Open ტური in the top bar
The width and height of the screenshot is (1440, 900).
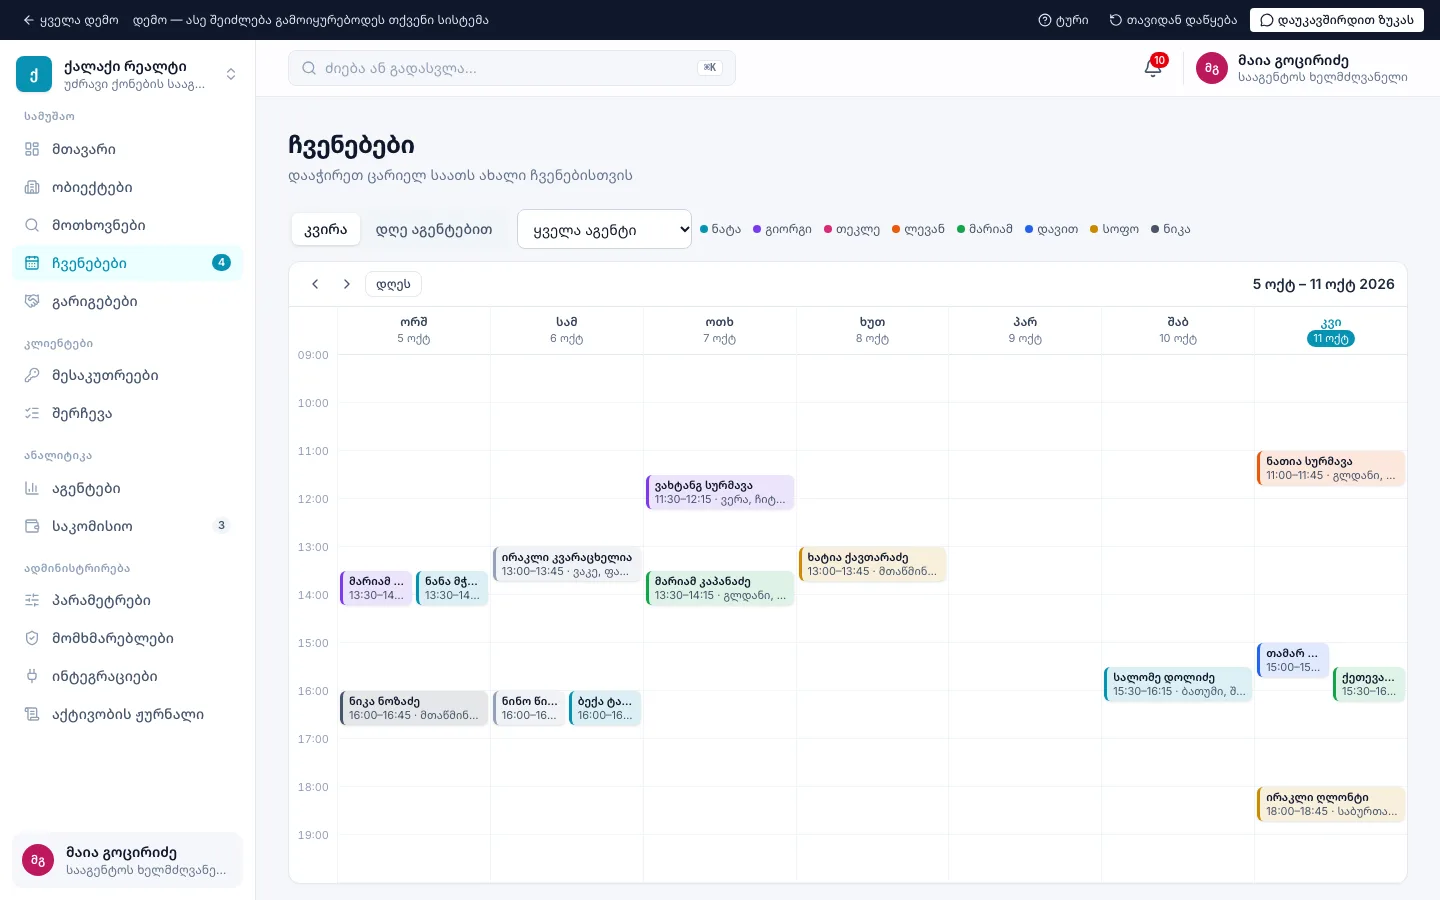tap(1063, 20)
